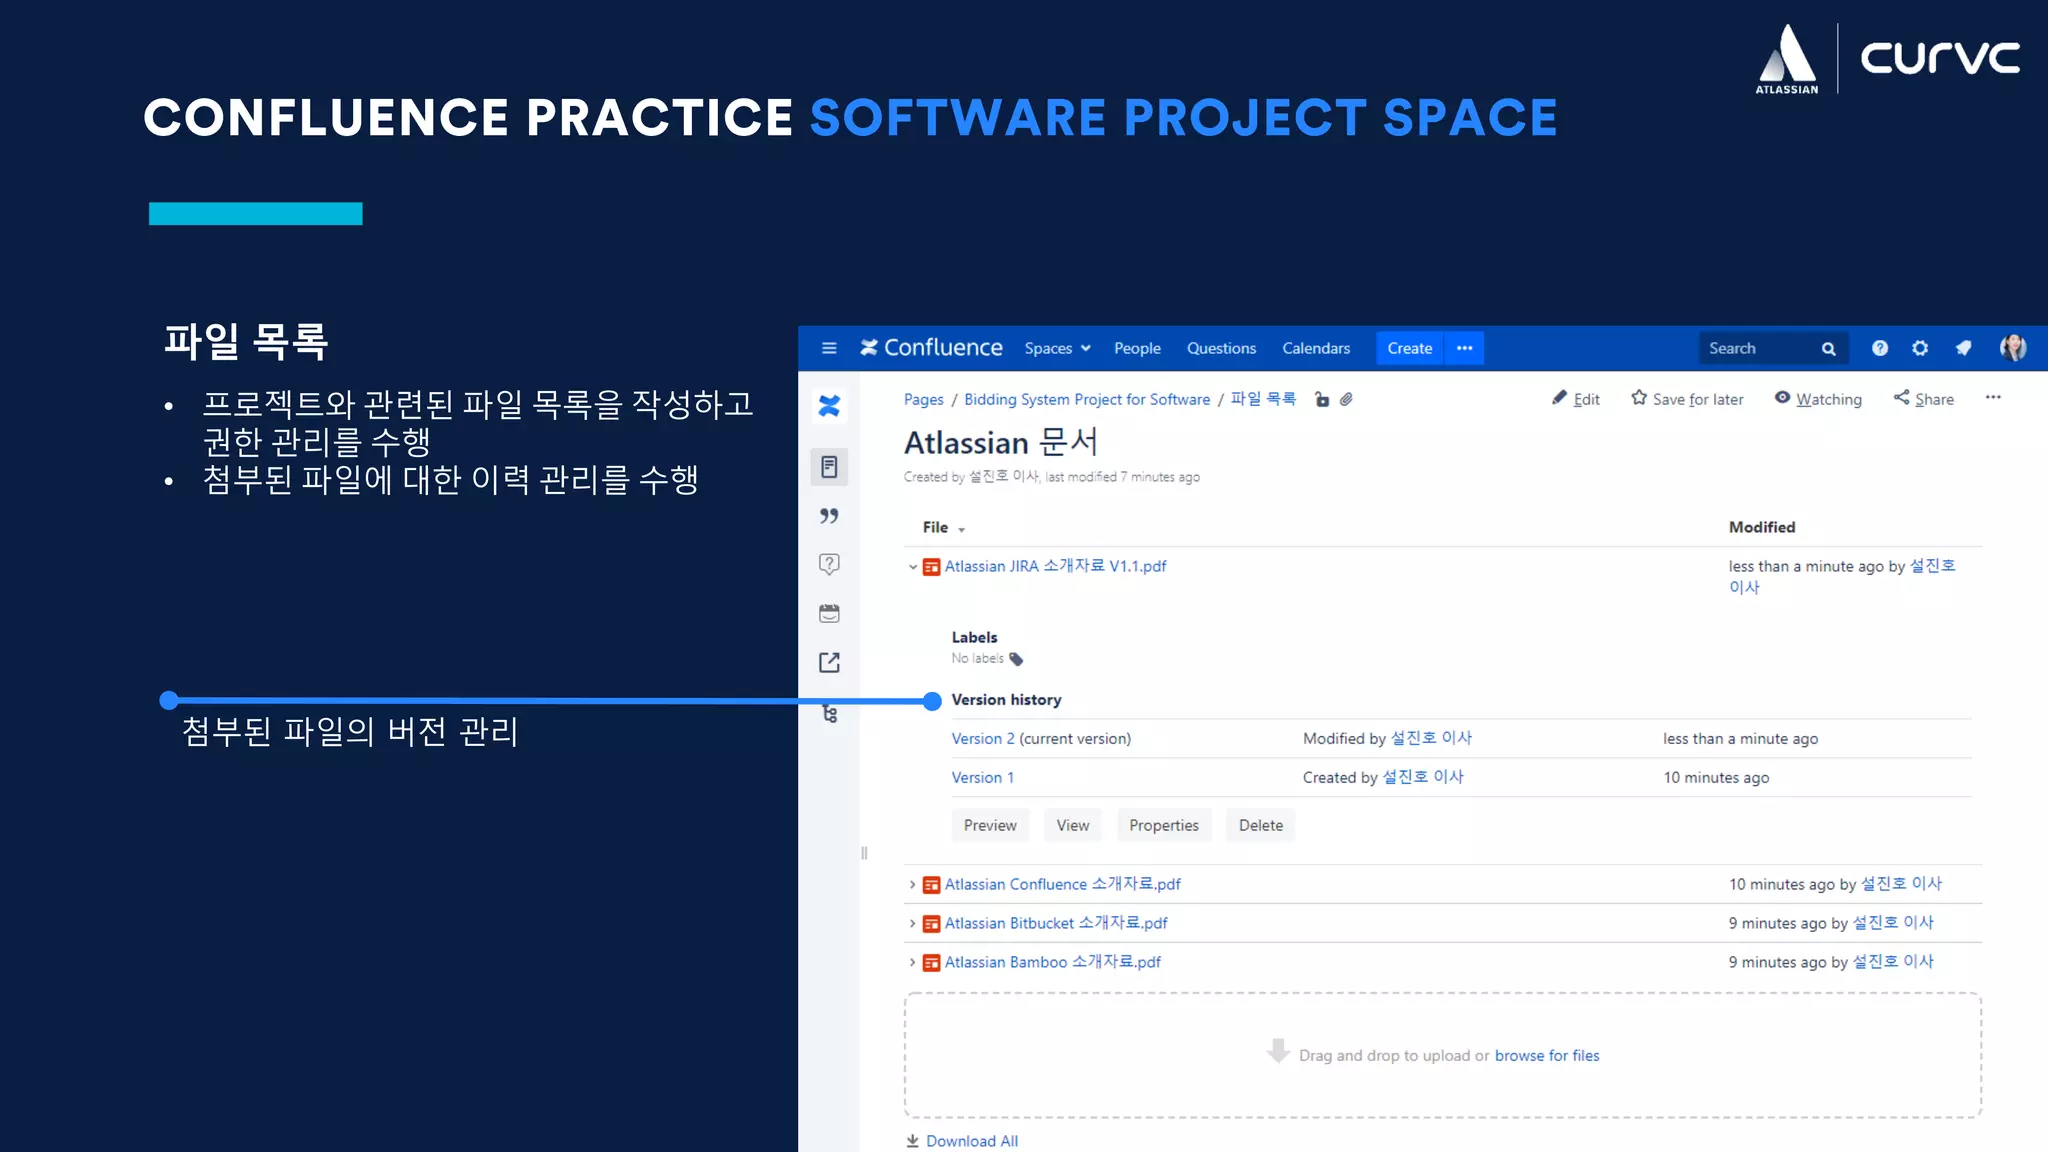The image size is (2048, 1152).
Task: Click Share button
Action: point(1923,399)
